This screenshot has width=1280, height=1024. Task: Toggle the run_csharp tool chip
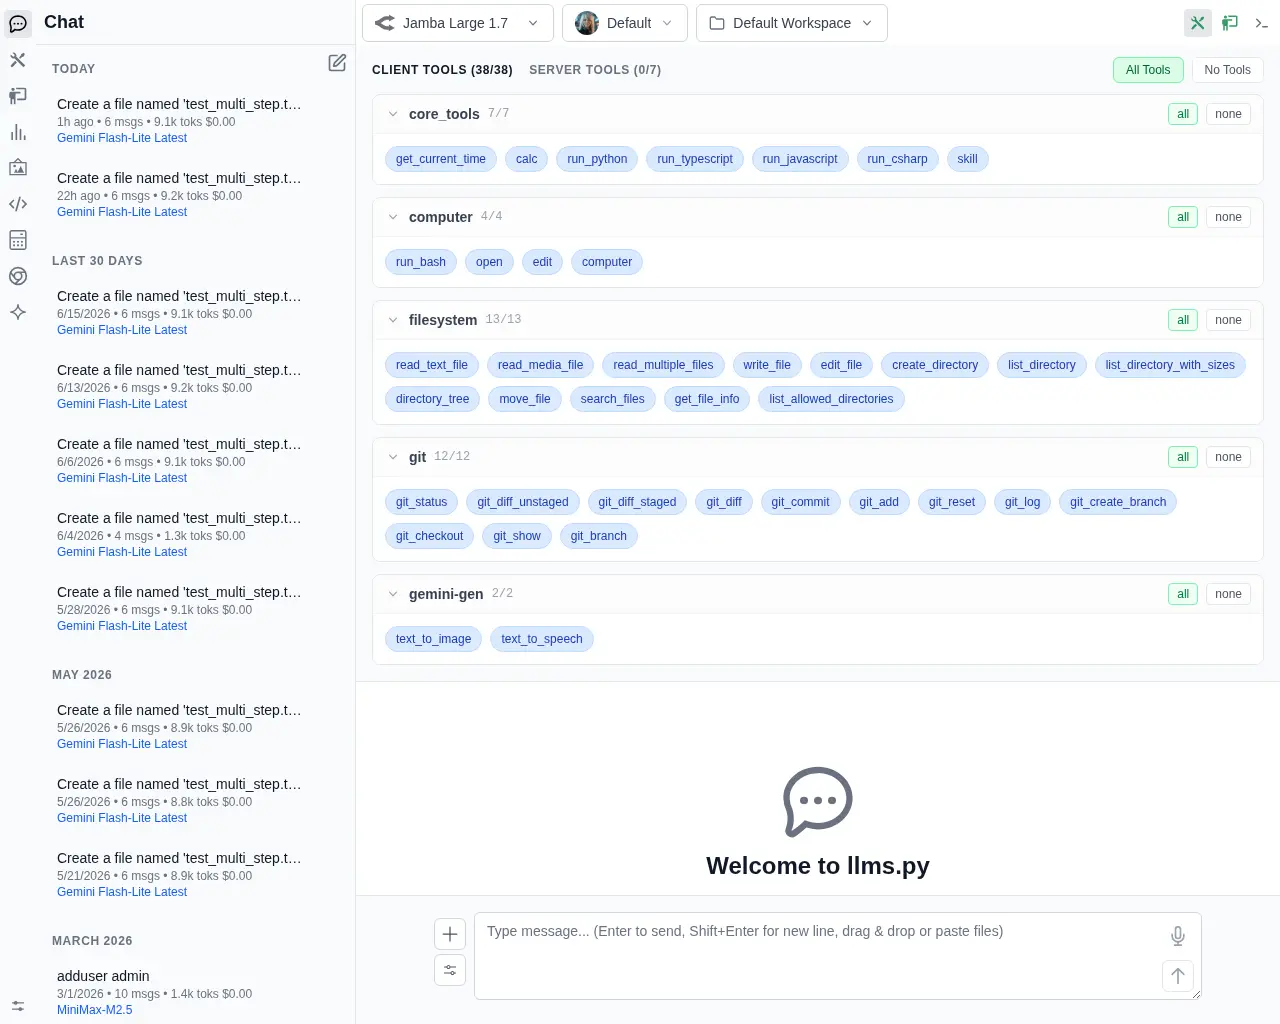(897, 159)
